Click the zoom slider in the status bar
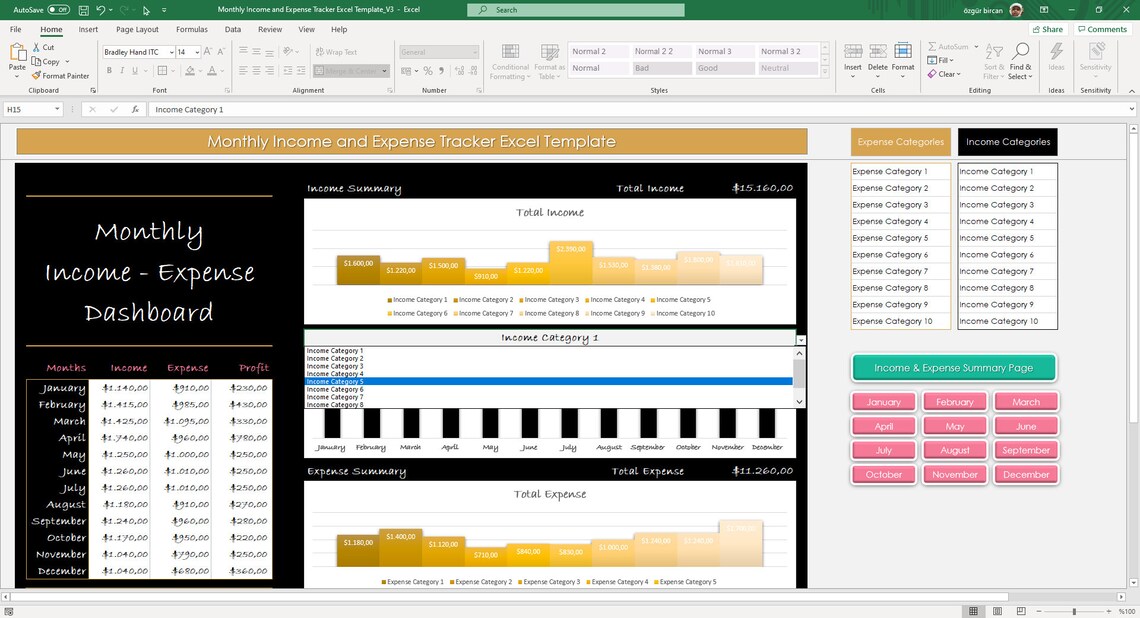 coord(1073,610)
